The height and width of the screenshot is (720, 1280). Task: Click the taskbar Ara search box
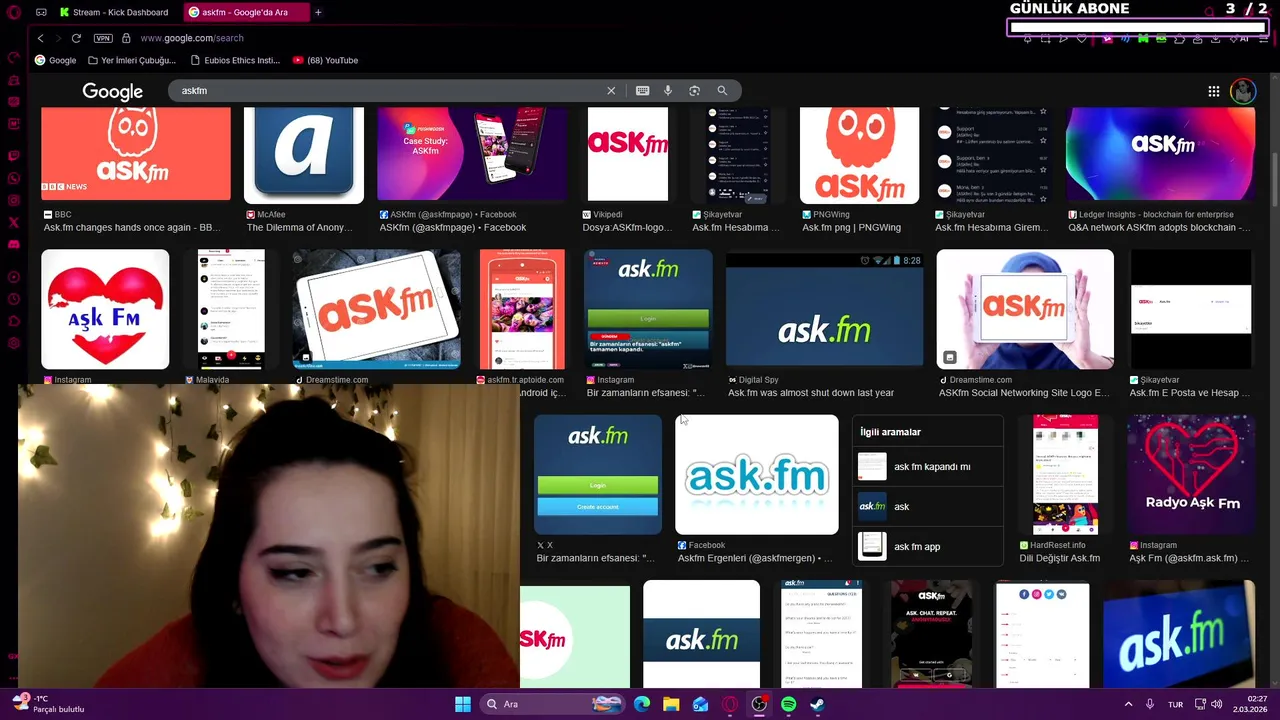552,704
